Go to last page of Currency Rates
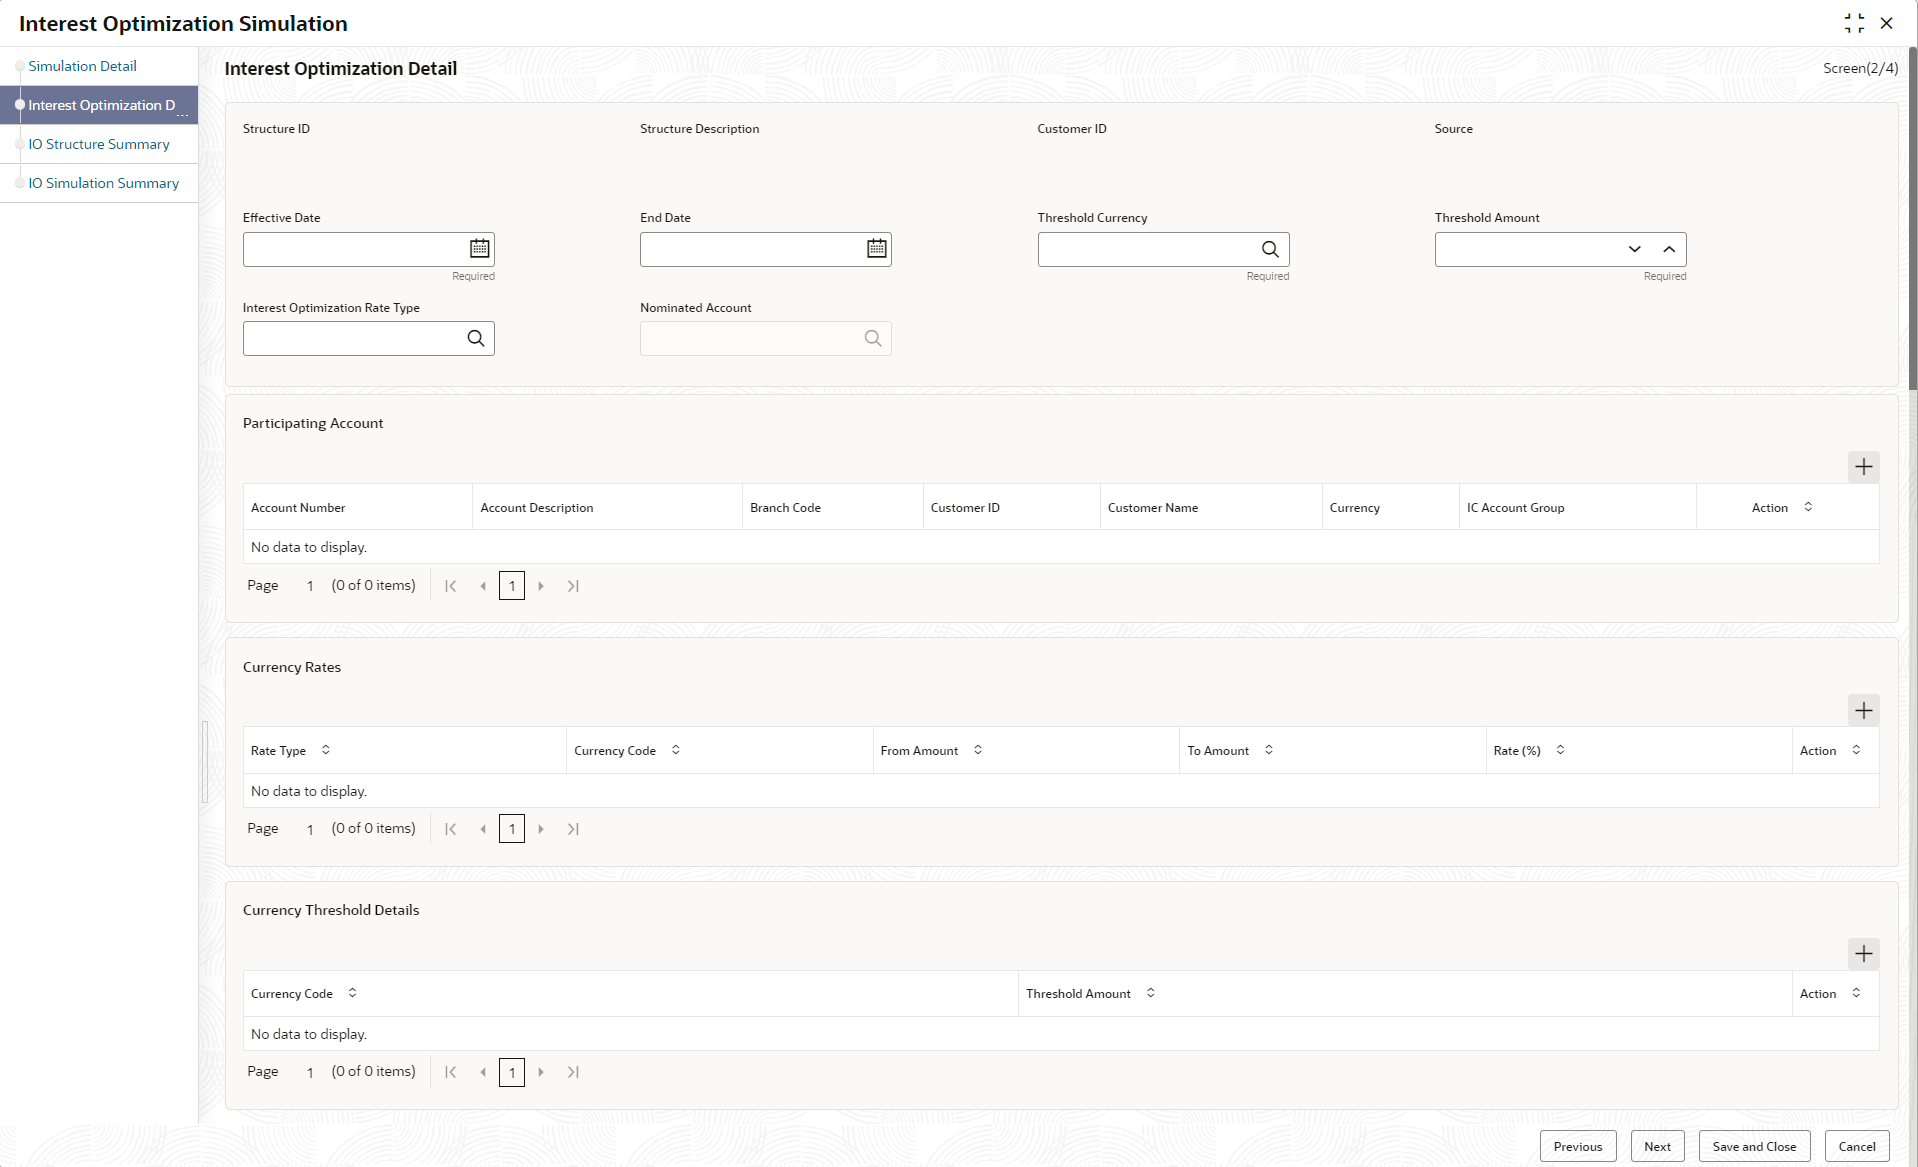Image resolution: width=1918 pixels, height=1167 pixels. click(573, 829)
